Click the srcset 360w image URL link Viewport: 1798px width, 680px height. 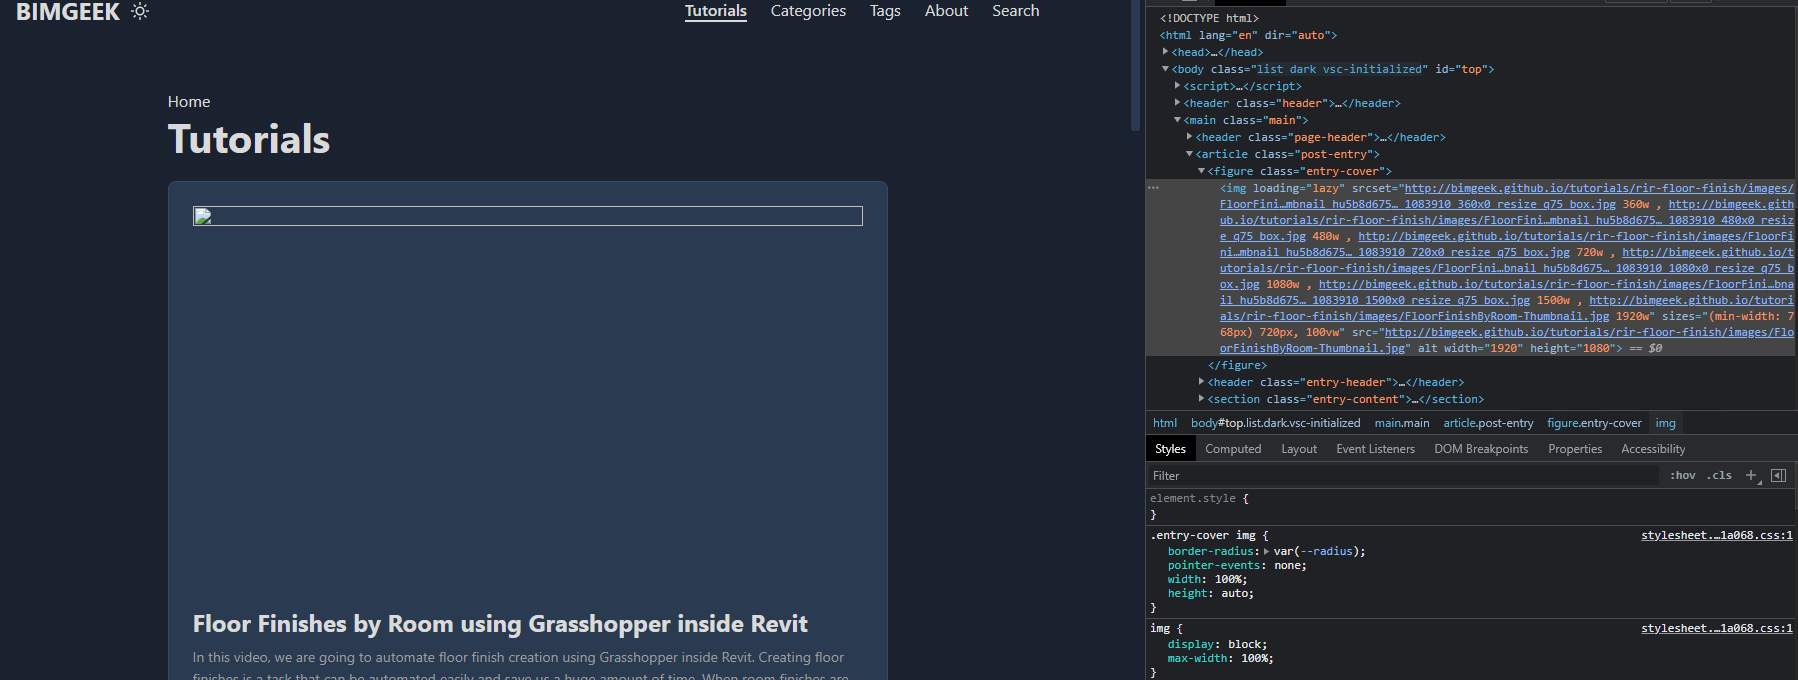(1506, 196)
